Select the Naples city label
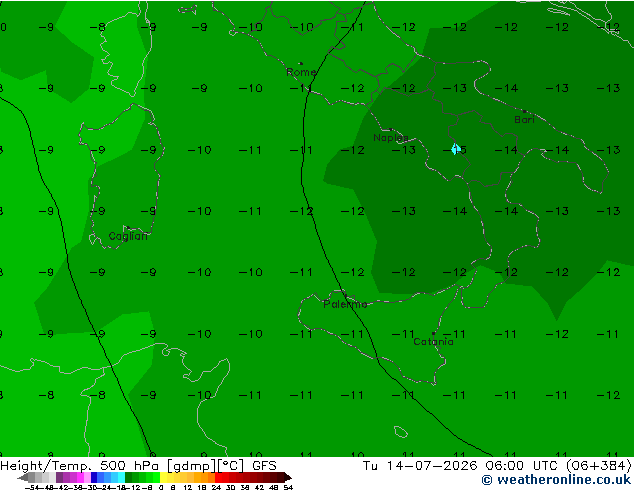This screenshot has width=634, height=490. click(391, 138)
